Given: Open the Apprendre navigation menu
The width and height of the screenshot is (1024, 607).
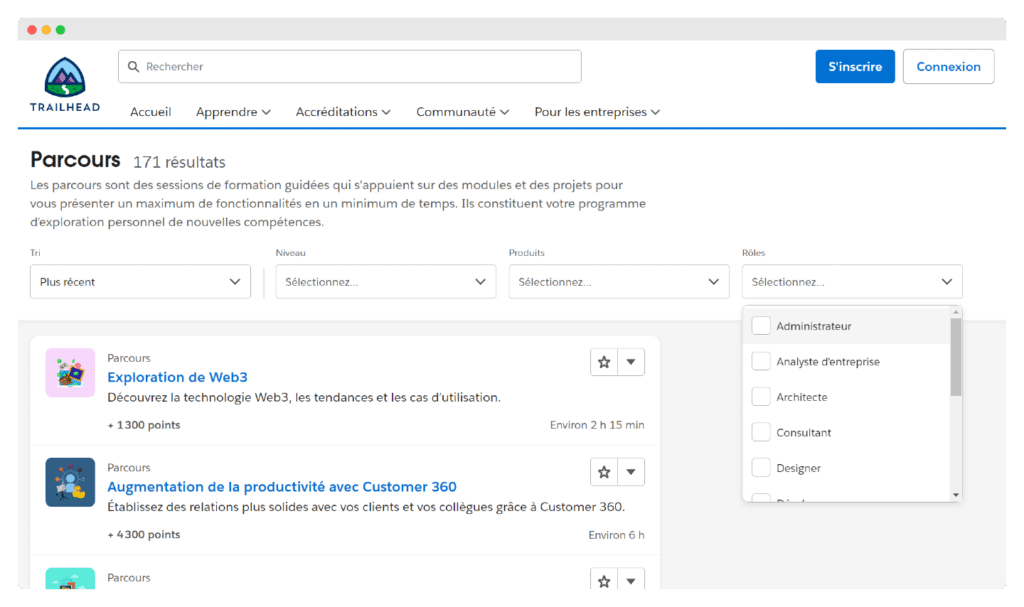Looking at the screenshot, I should coord(233,112).
